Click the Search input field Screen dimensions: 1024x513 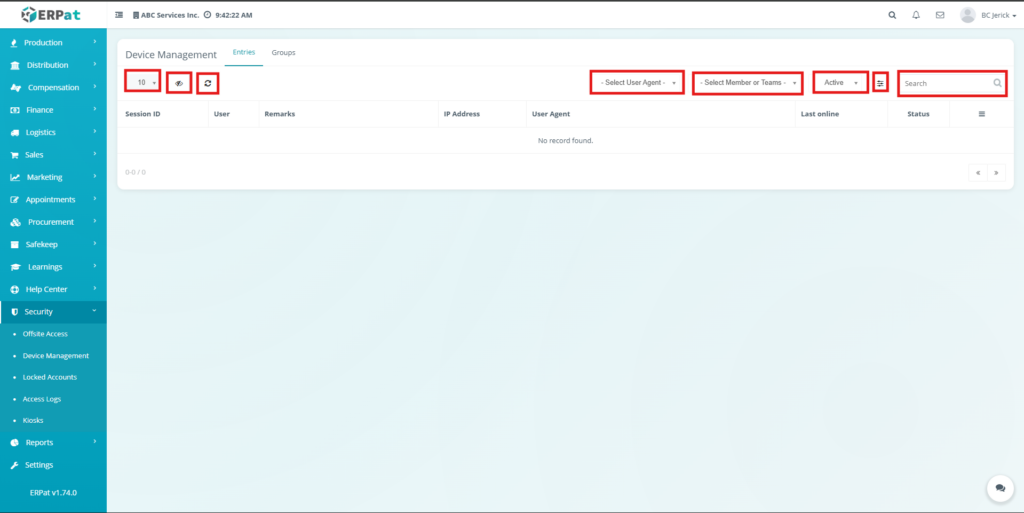[x=945, y=83]
